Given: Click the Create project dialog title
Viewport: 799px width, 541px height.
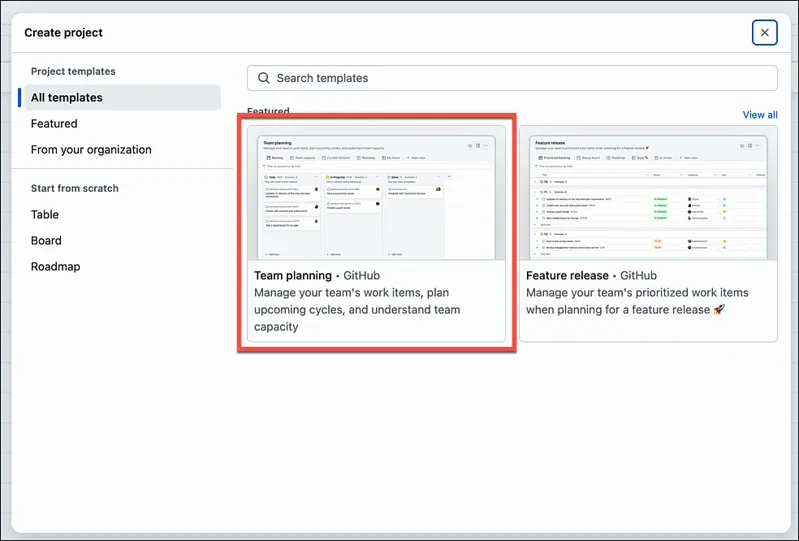Looking at the screenshot, I should point(64,33).
